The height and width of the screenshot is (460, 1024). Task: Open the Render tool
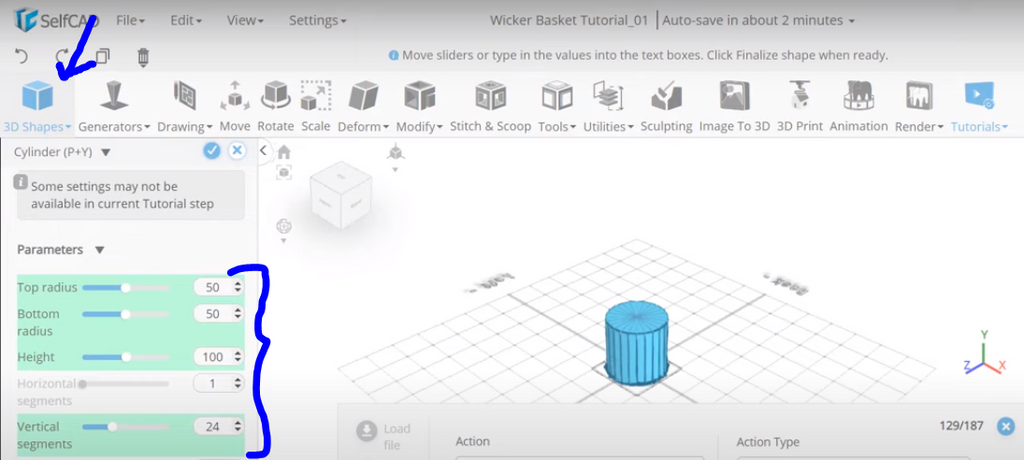[919, 107]
